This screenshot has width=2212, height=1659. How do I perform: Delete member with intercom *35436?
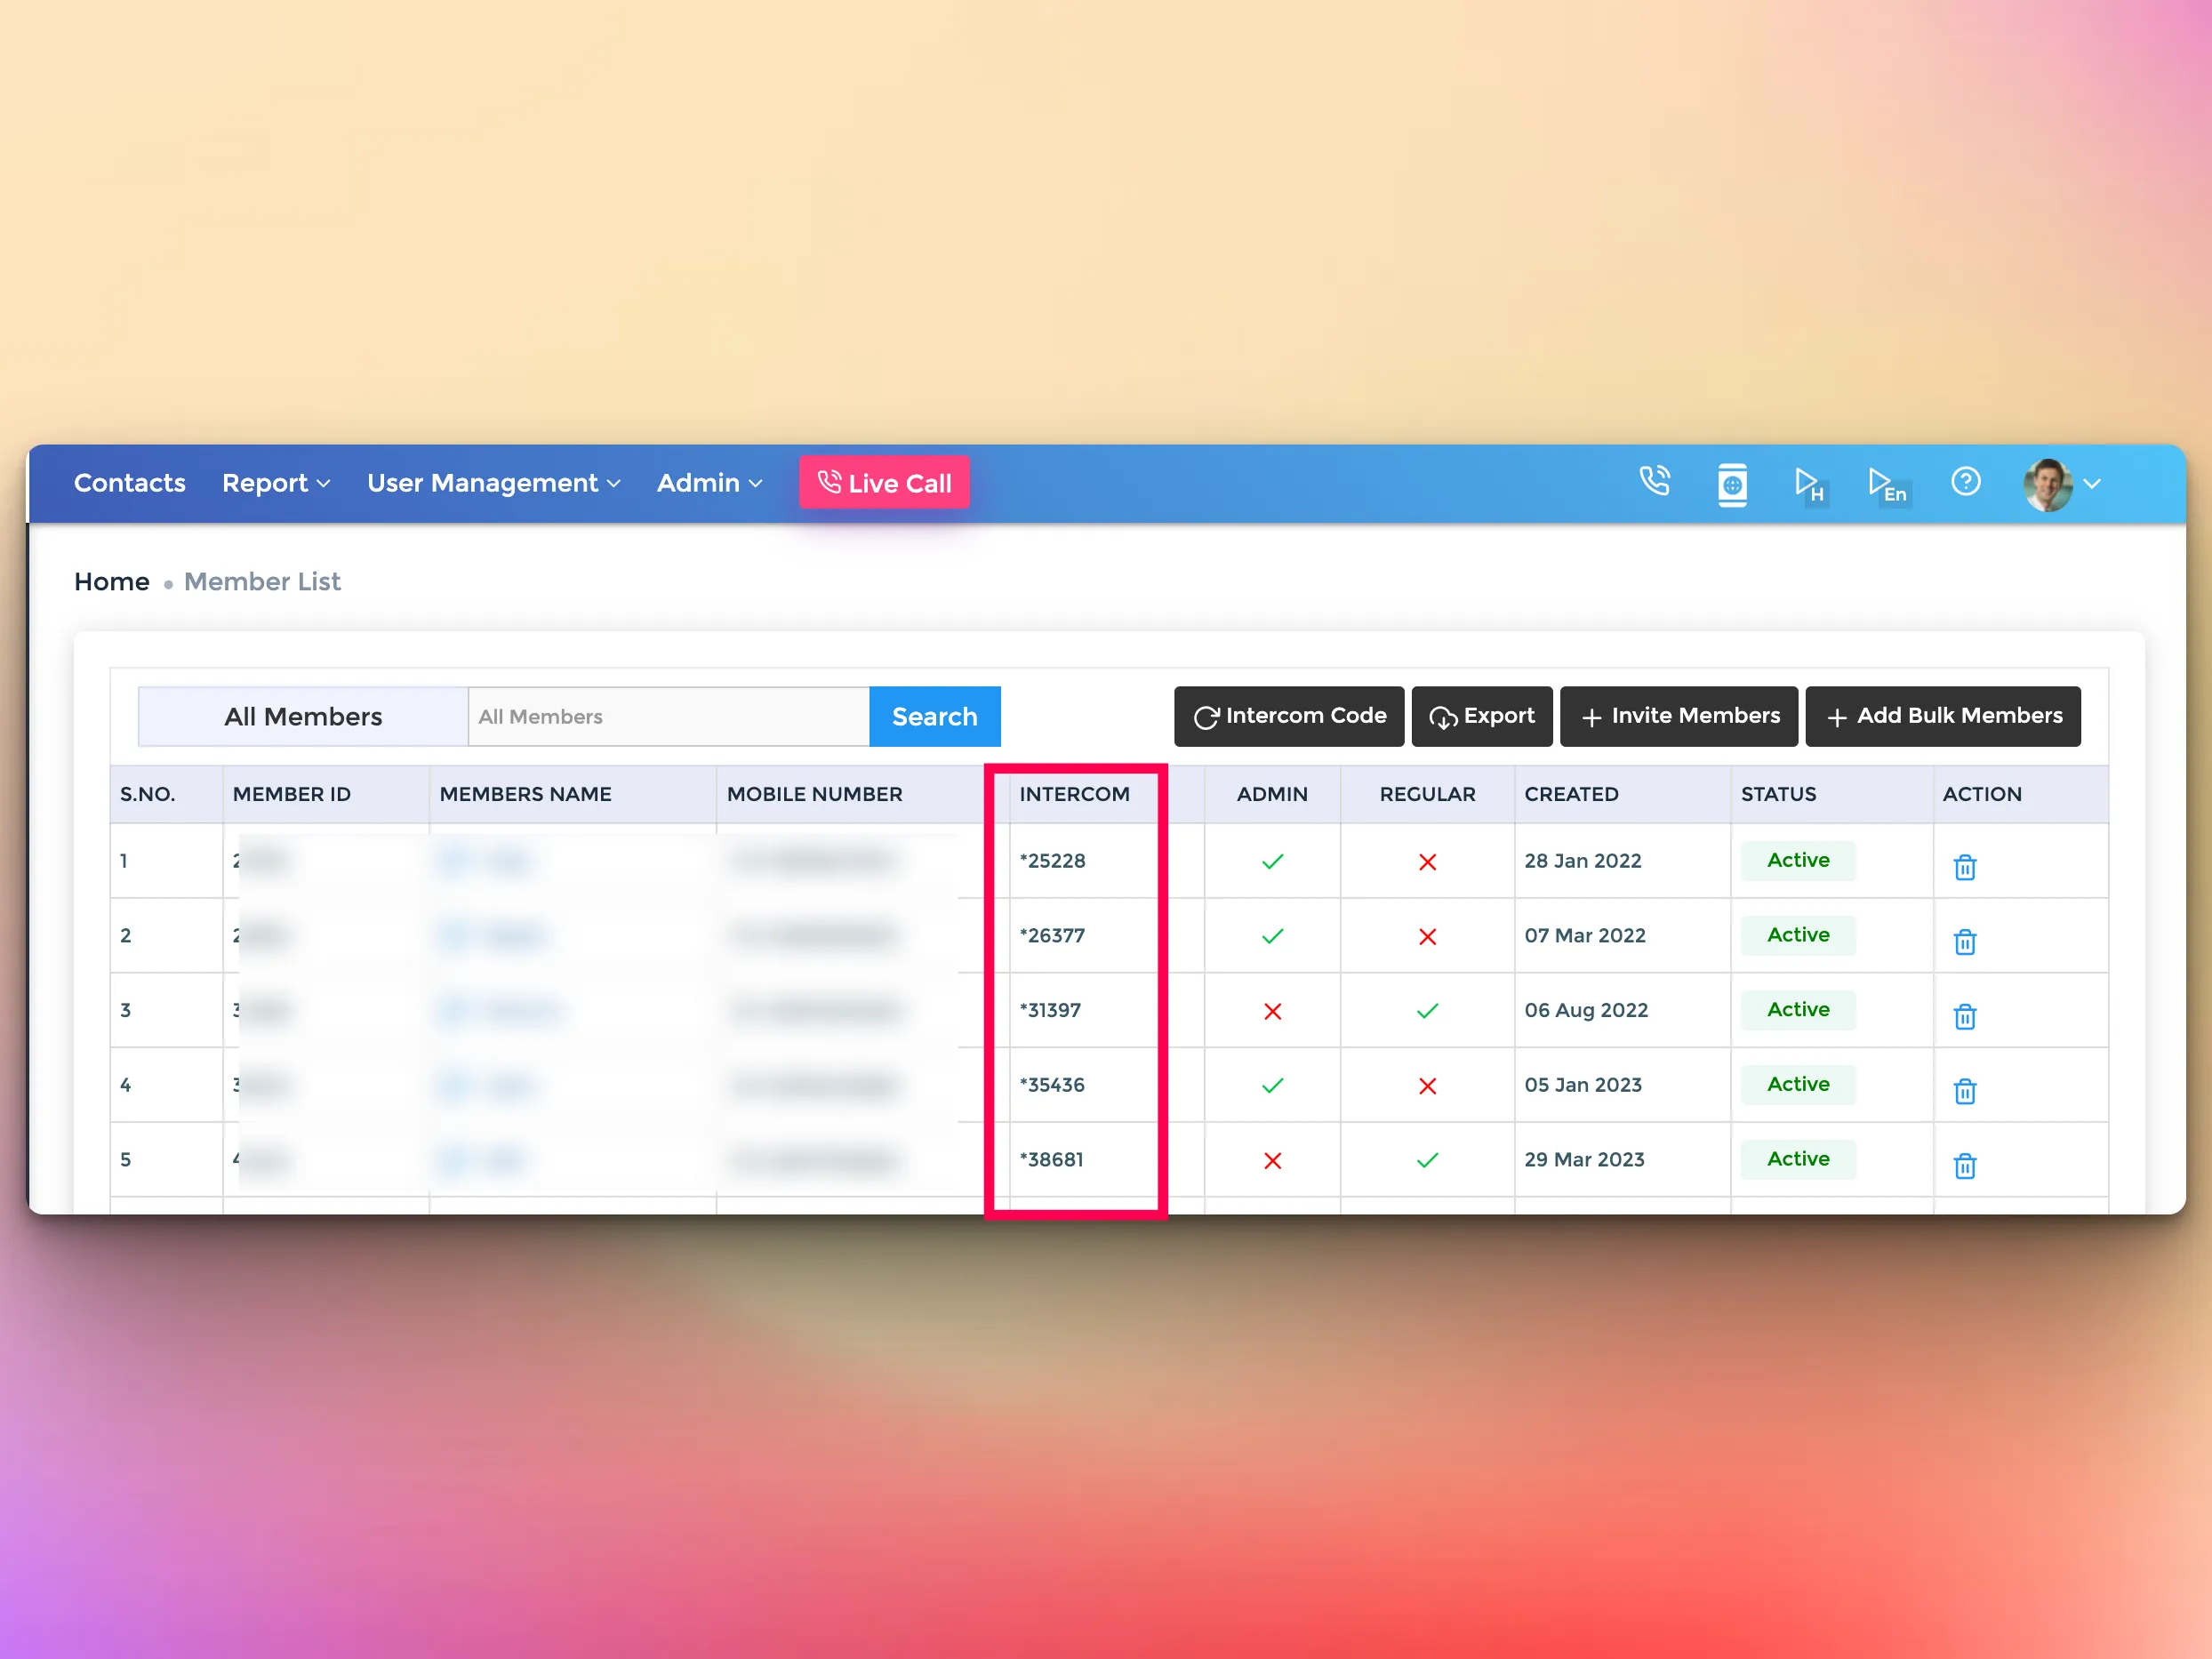(x=1964, y=1090)
